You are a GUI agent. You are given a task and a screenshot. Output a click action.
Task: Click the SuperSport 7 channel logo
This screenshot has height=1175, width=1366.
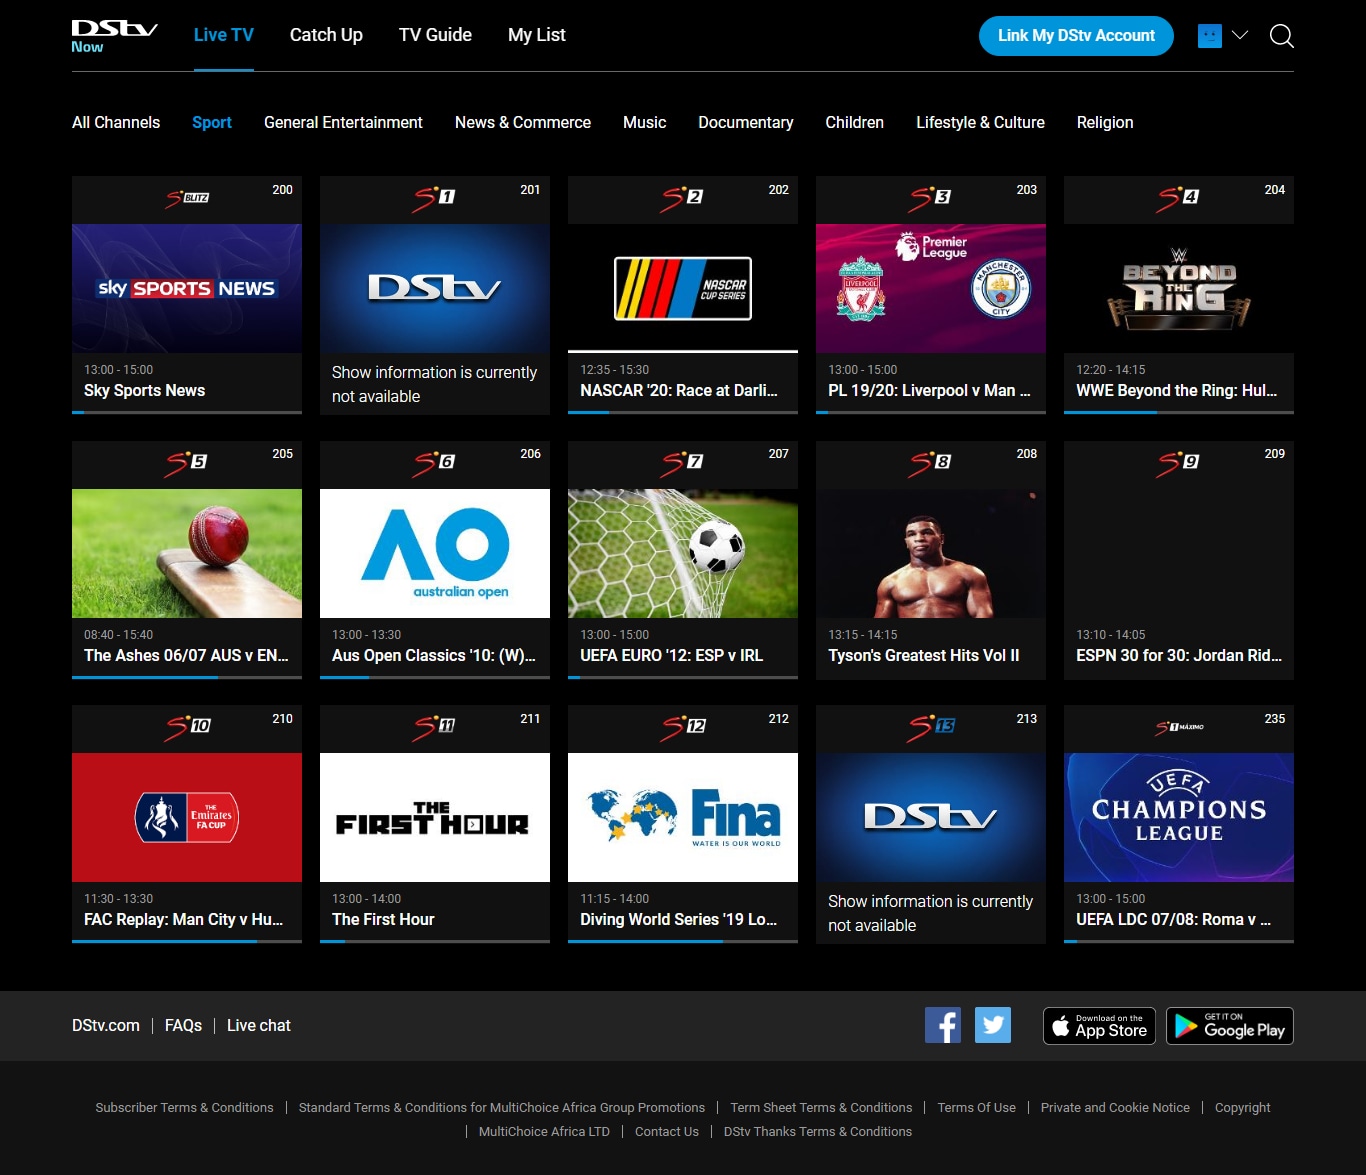(682, 463)
